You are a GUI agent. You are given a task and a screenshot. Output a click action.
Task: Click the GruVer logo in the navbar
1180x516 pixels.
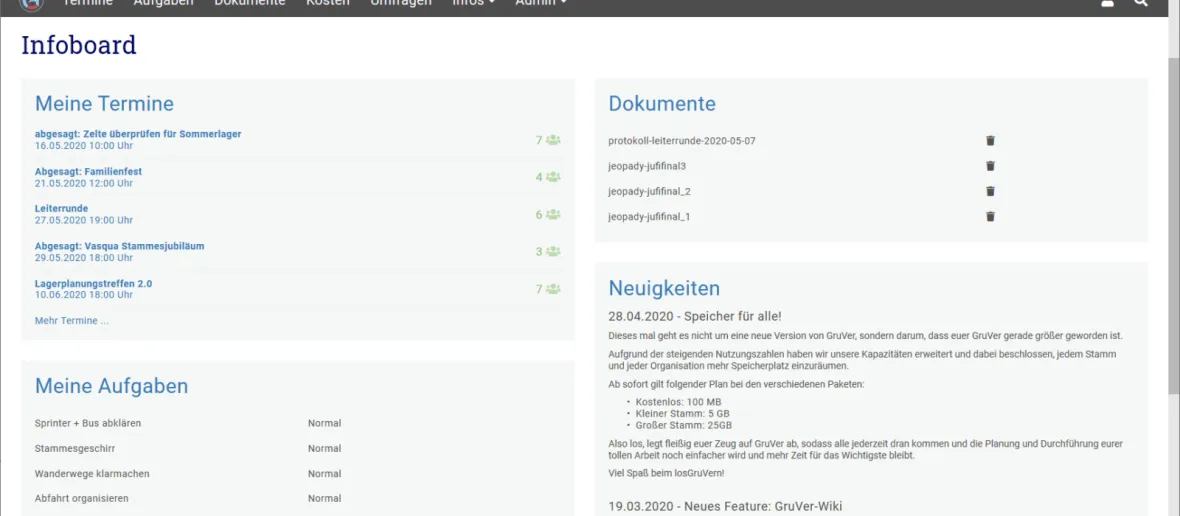coord(31,4)
